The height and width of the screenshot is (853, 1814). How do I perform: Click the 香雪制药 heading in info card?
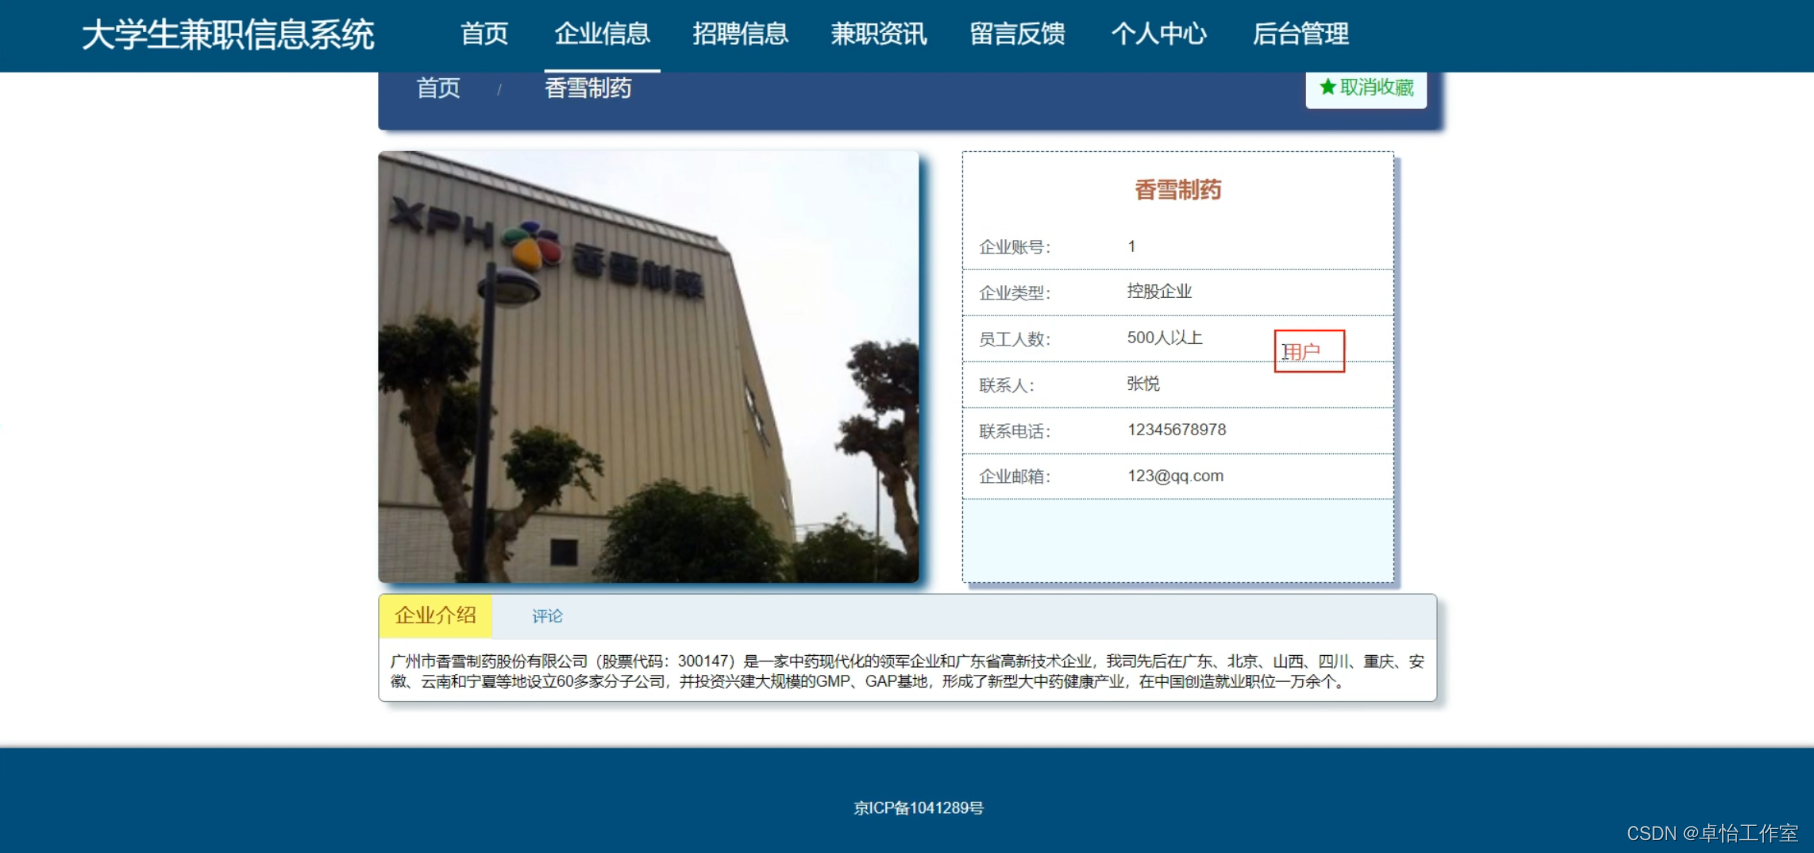(x=1178, y=190)
